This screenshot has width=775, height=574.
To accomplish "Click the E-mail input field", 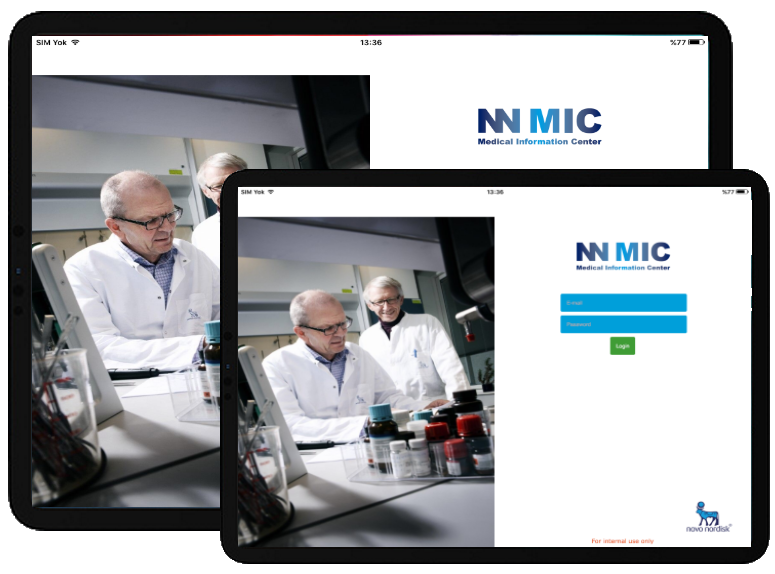I will 623,302.
